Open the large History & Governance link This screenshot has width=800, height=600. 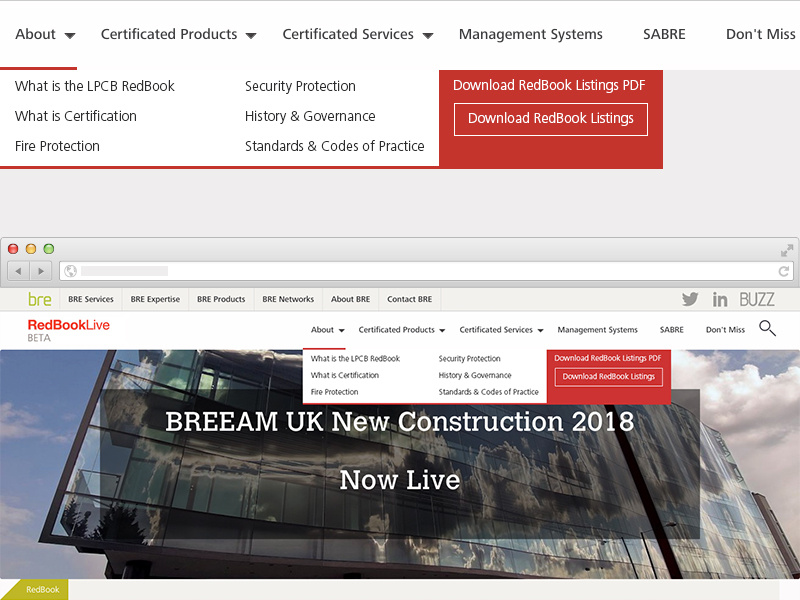[310, 116]
